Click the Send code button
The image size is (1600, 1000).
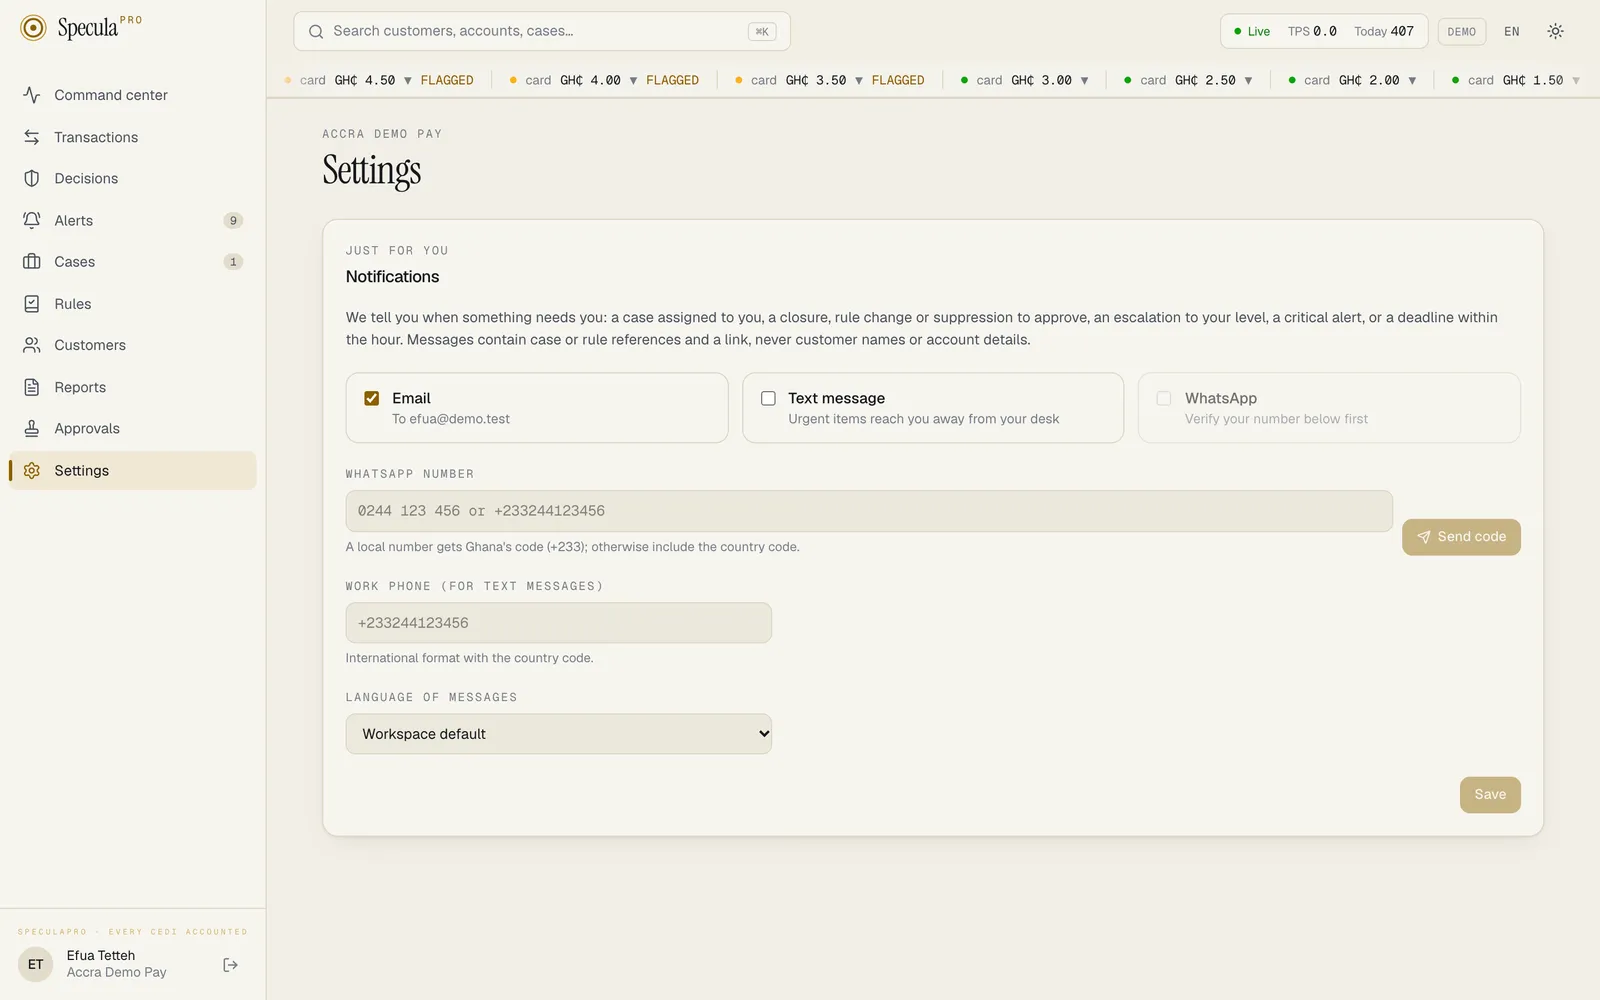pos(1461,537)
